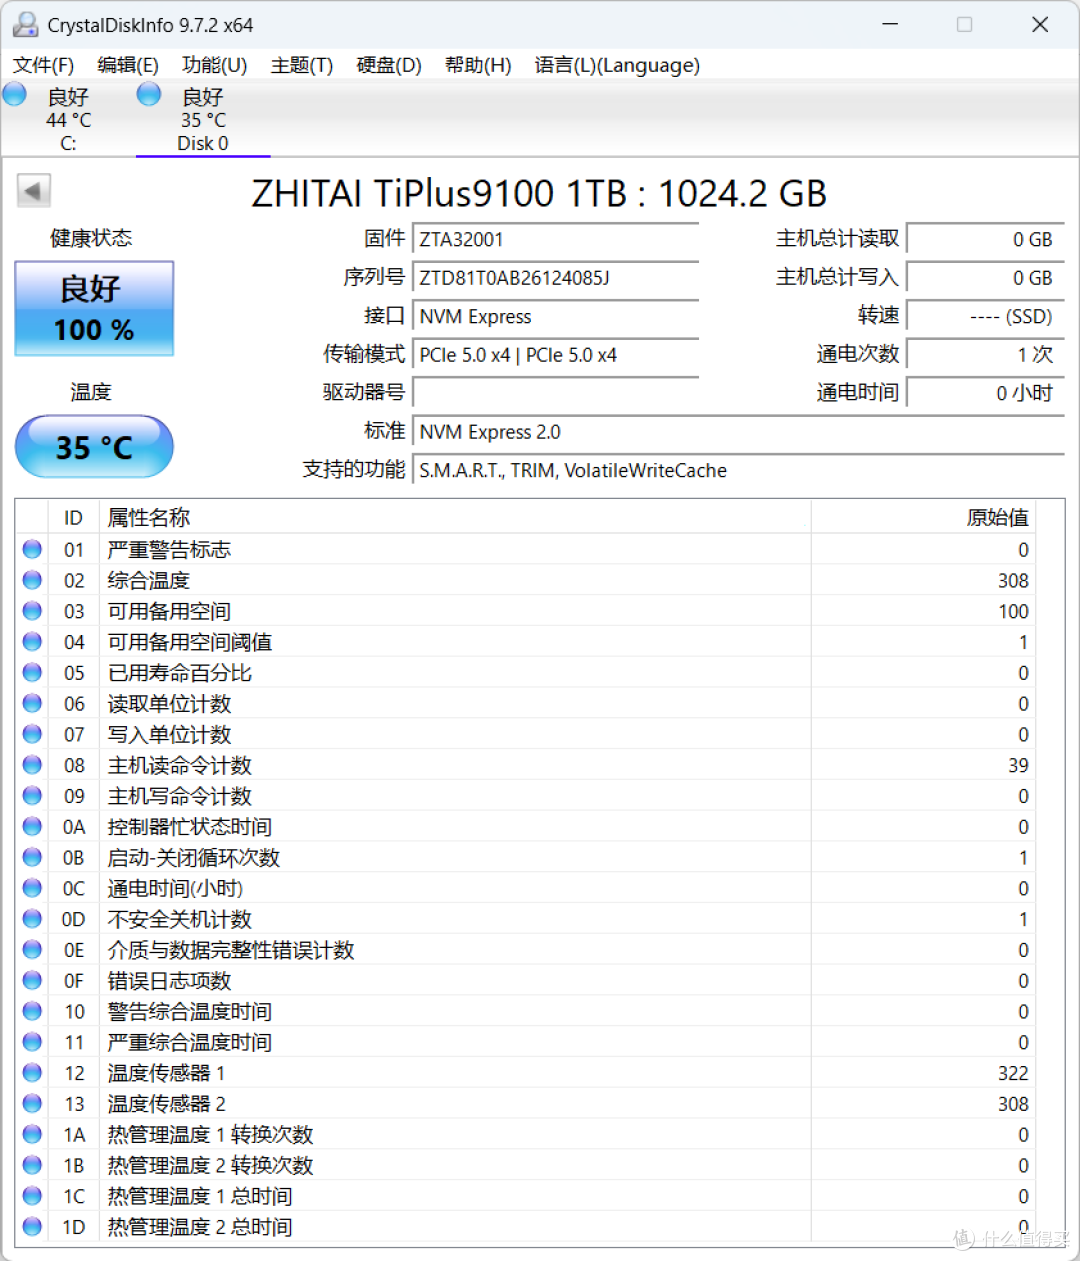Image resolution: width=1080 pixels, height=1261 pixels.
Task: Click the standard field NVM Express 2.0
Action: pos(738,432)
